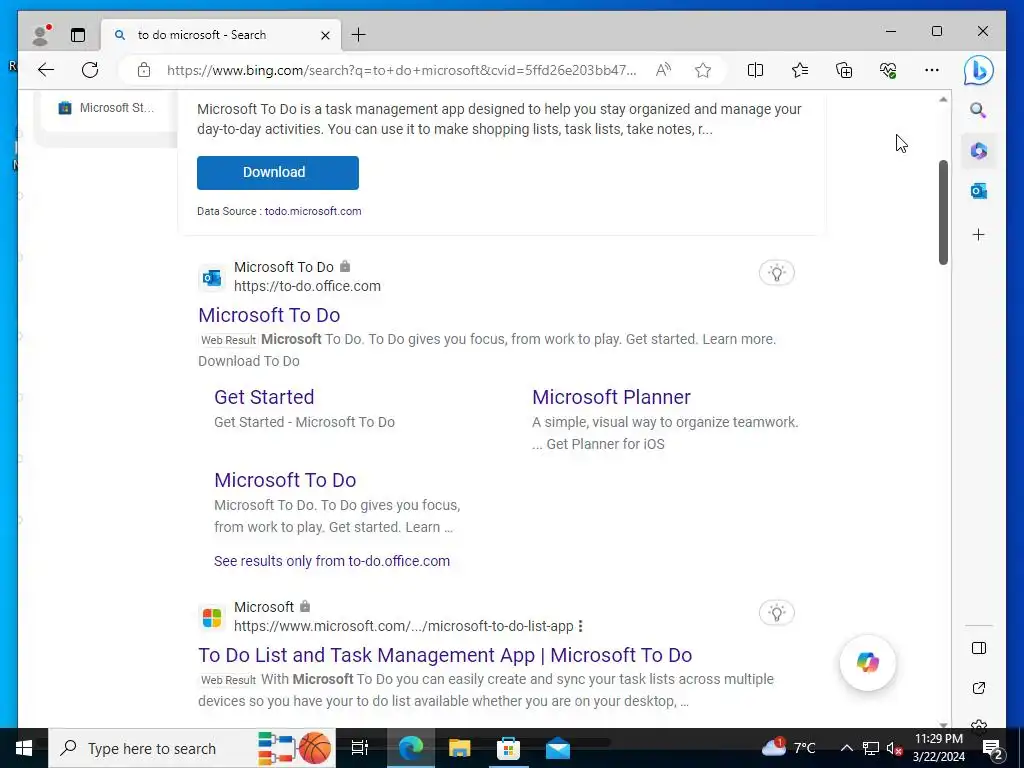Refresh the current page
1024x768 pixels.
coord(90,70)
